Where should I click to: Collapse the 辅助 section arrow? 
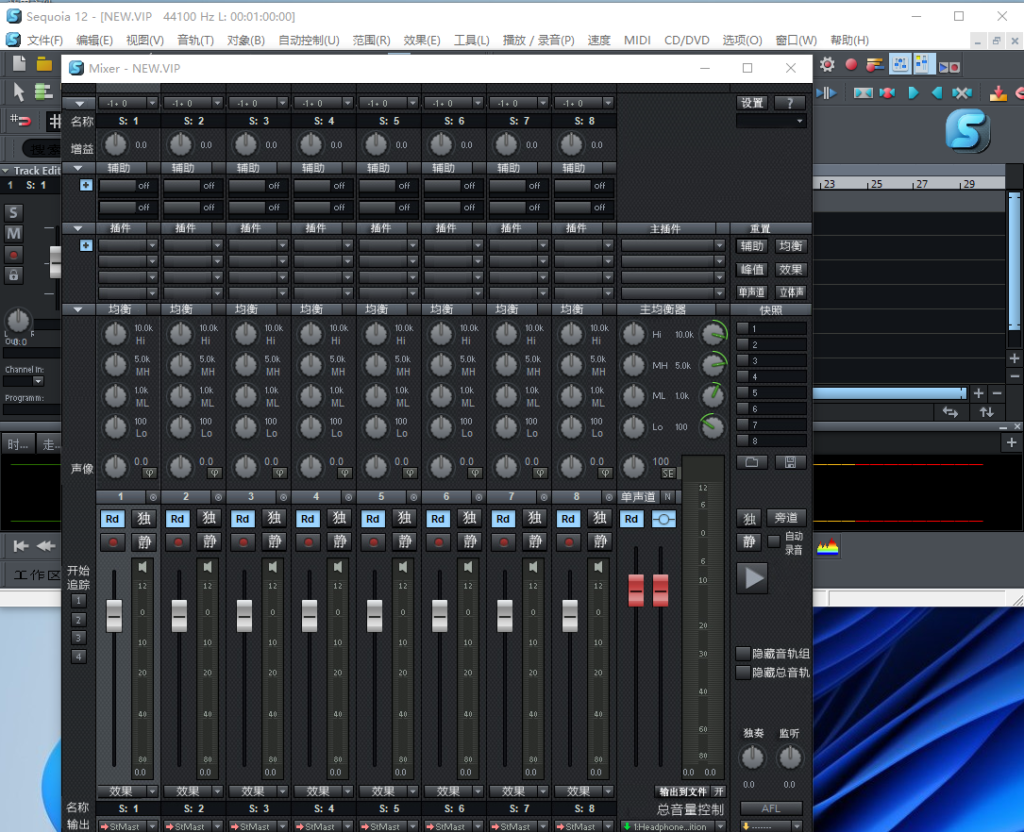click(x=78, y=168)
